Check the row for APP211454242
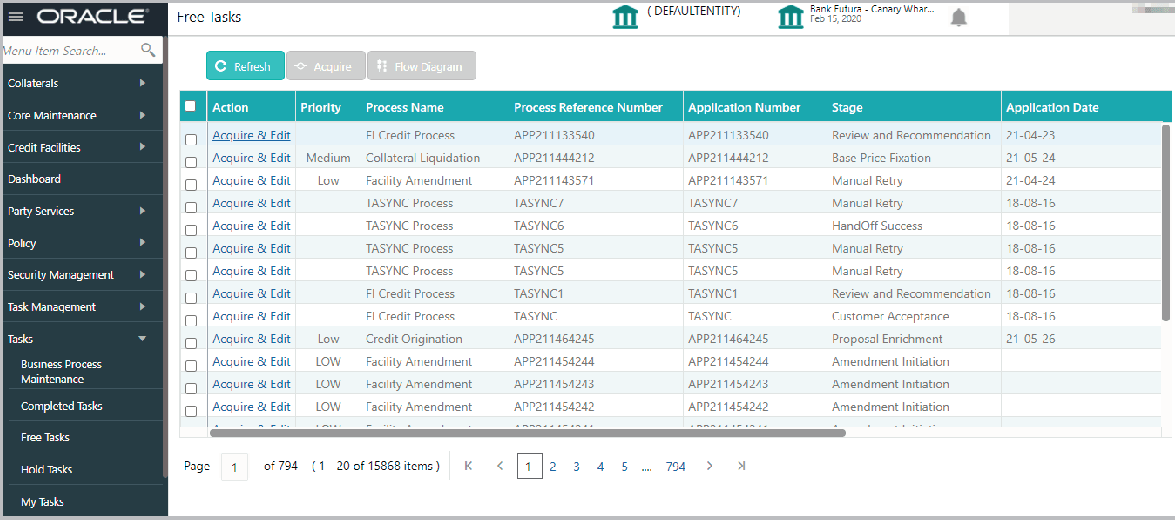 (191, 411)
